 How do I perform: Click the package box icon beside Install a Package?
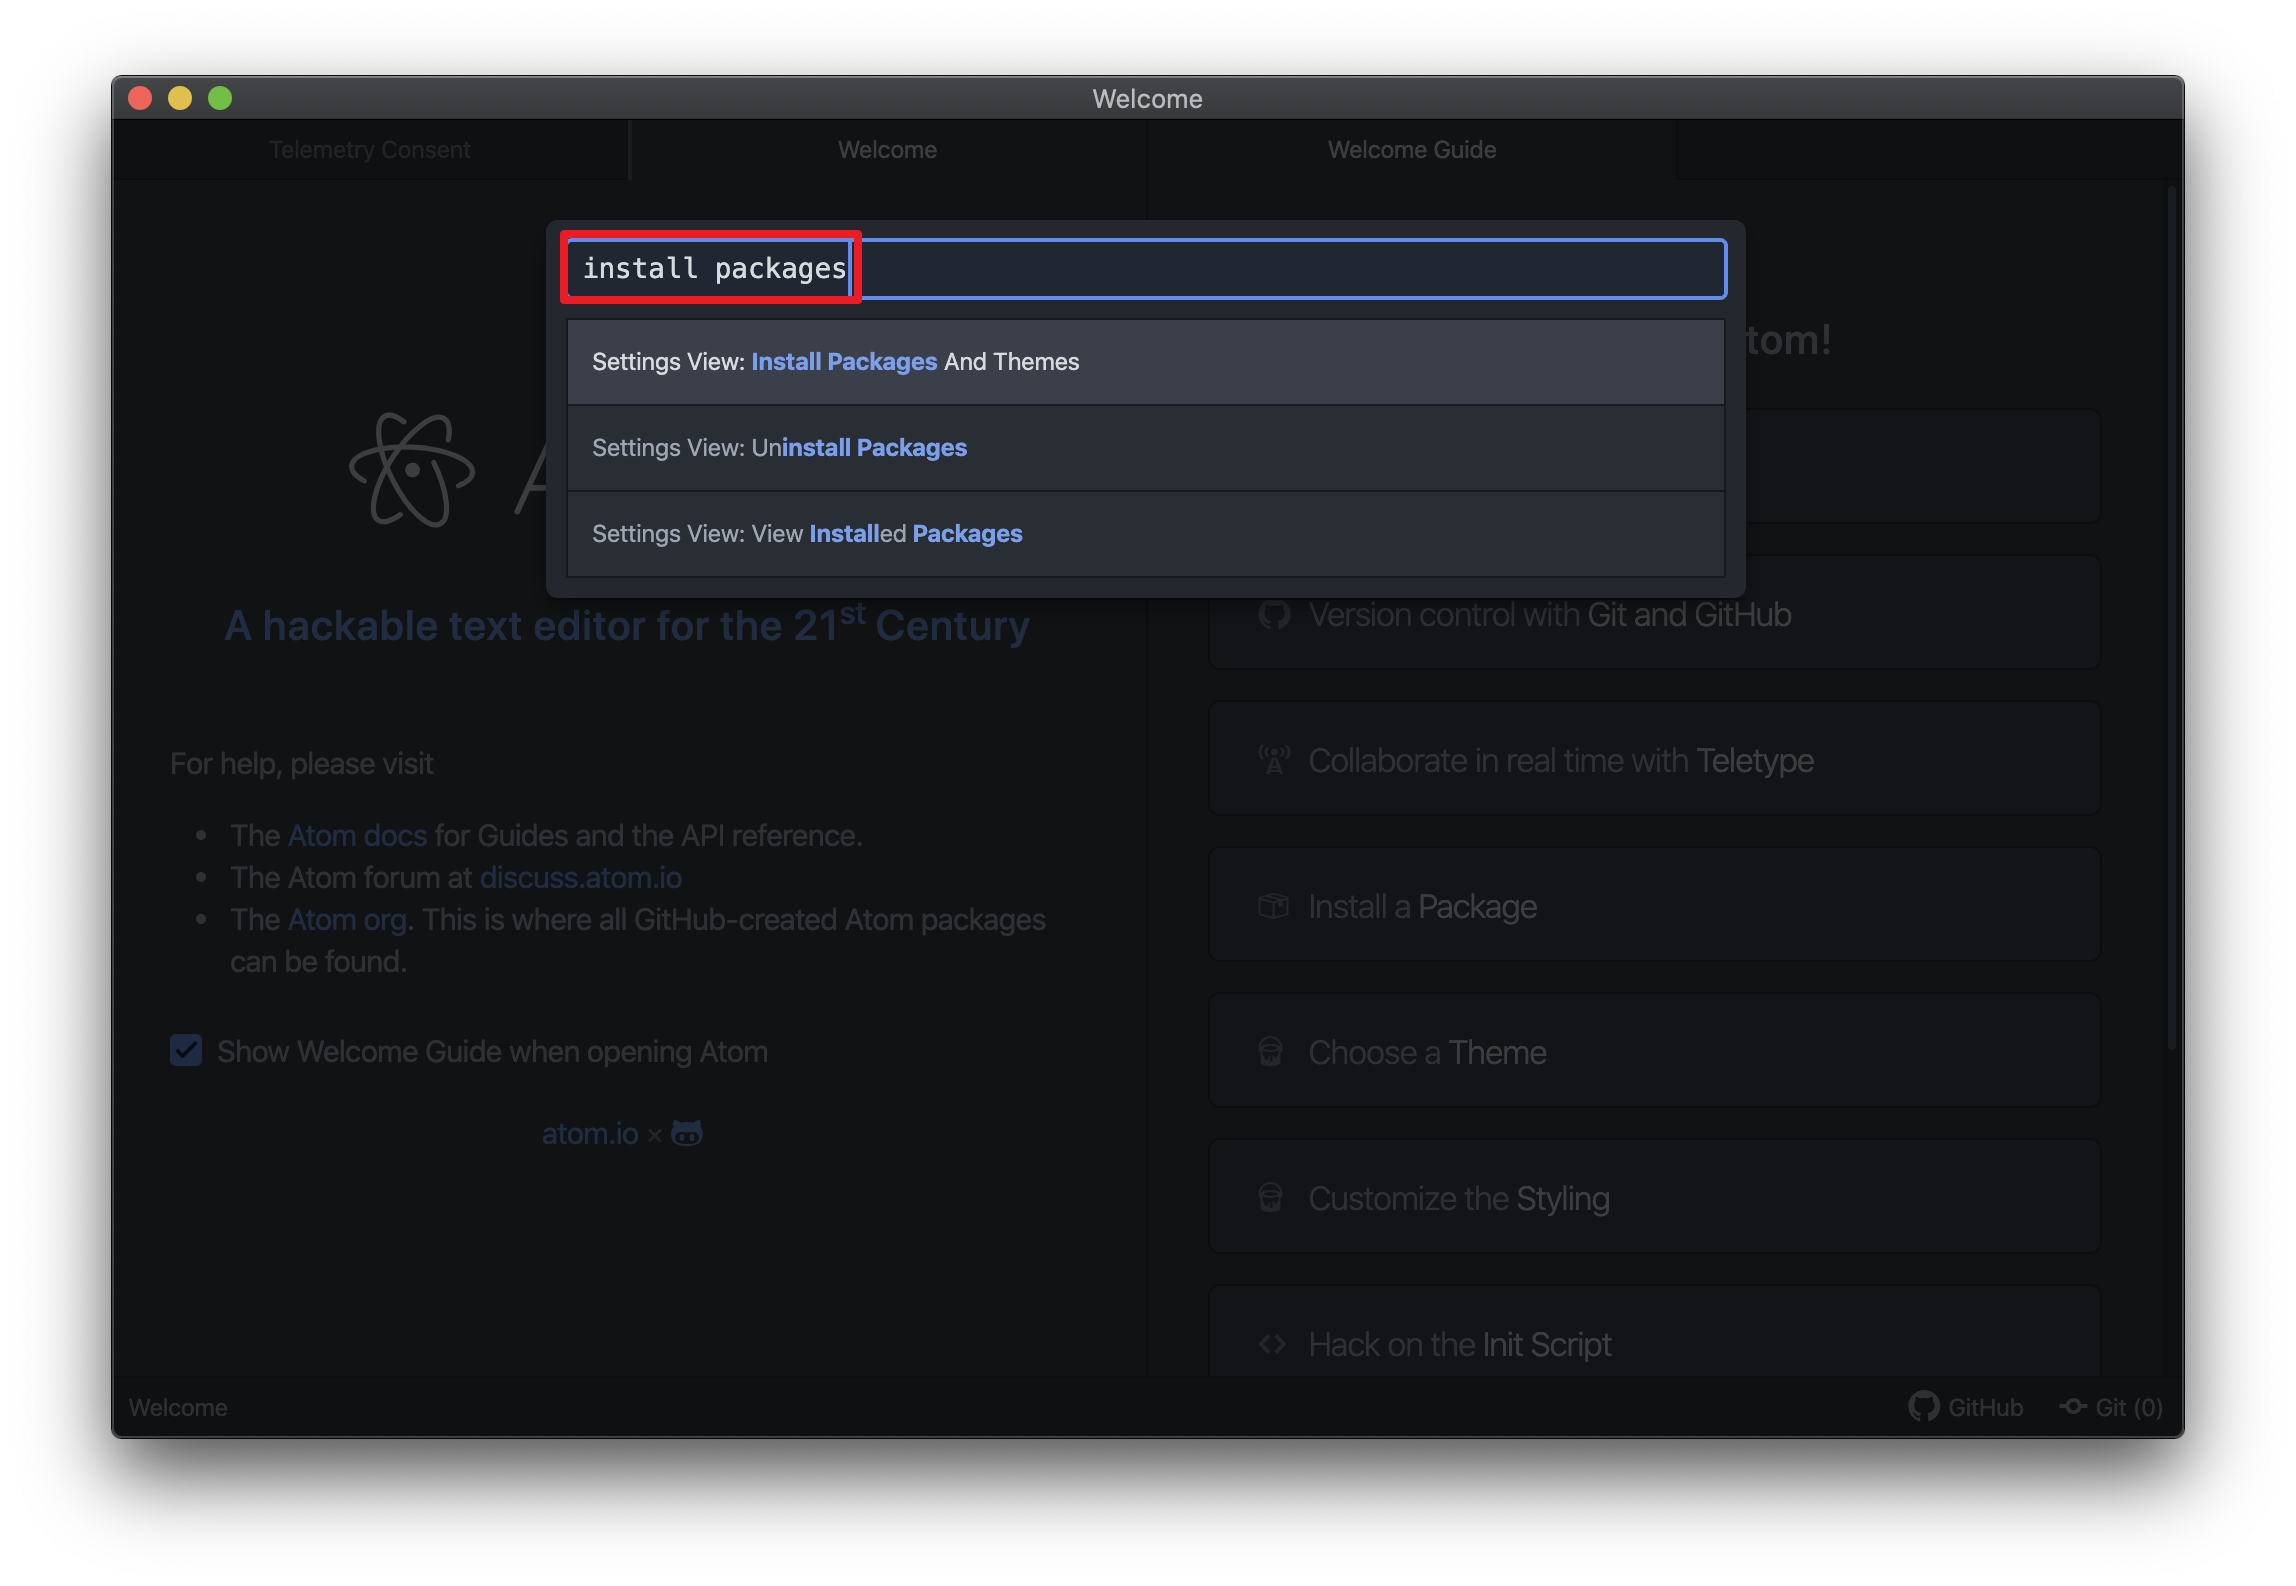[1274, 906]
